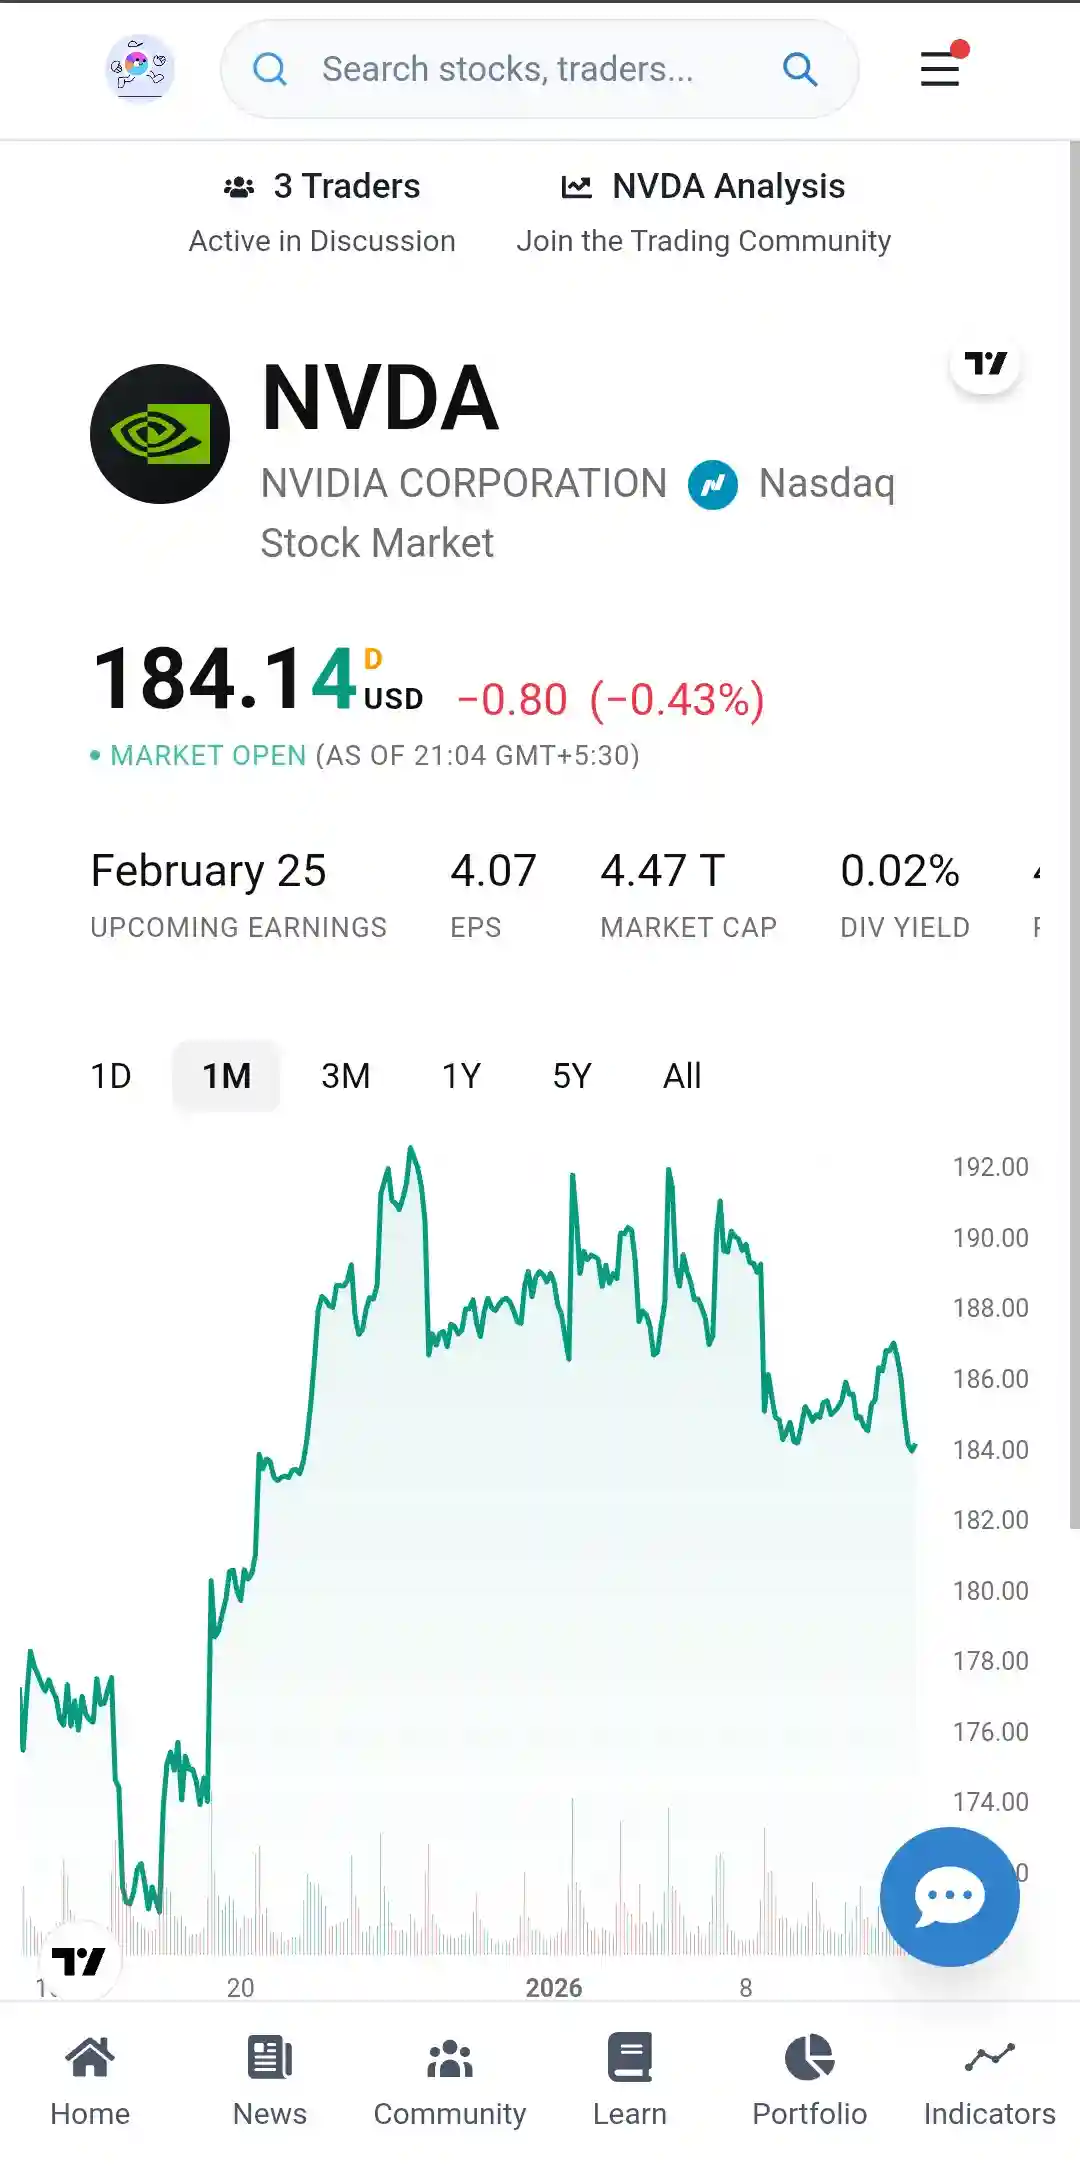
Task: Click the blue search magnifier on right
Action: 800,69
